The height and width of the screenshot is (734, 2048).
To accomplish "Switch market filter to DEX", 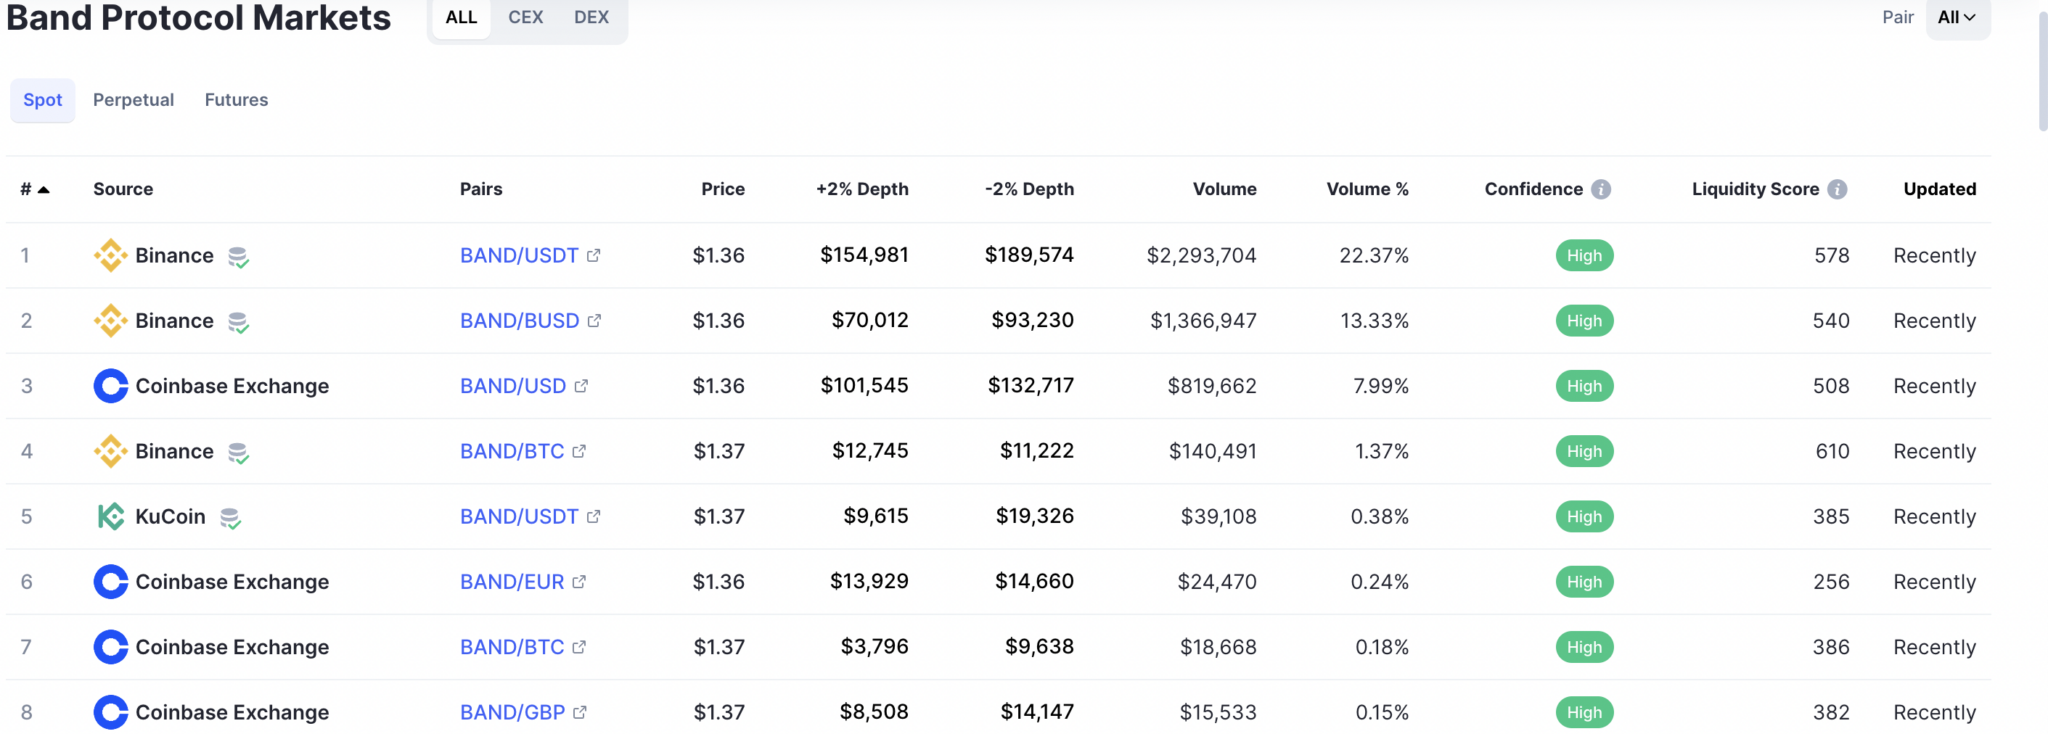I will (591, 17).
